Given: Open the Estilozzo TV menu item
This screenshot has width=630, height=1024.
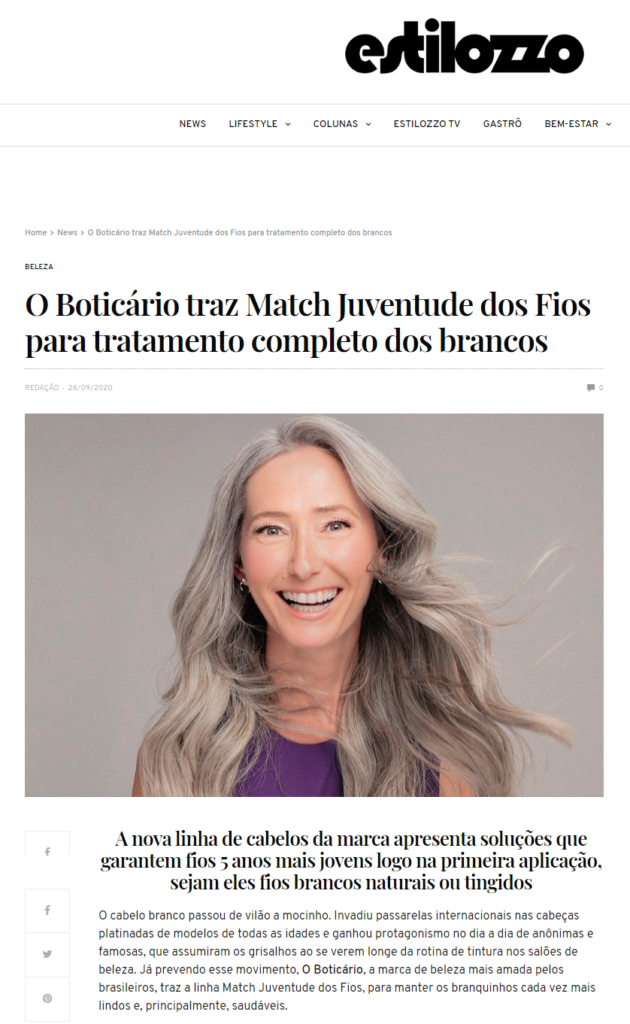Looking at the screenshot, I should pos(426,123).
